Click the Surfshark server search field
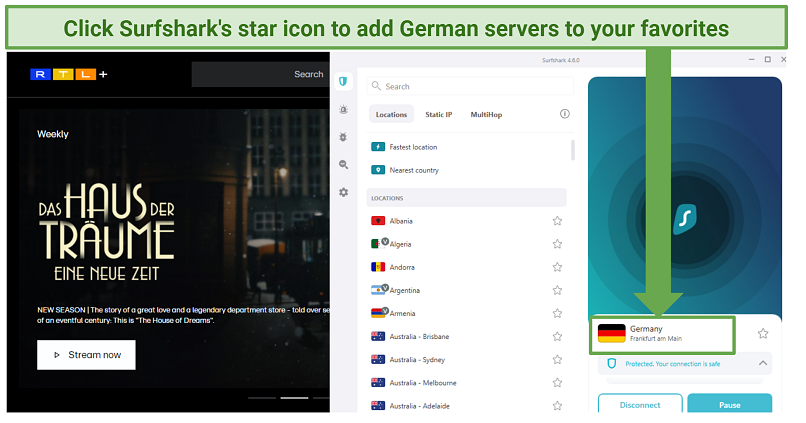 click(x=470, y=86)
